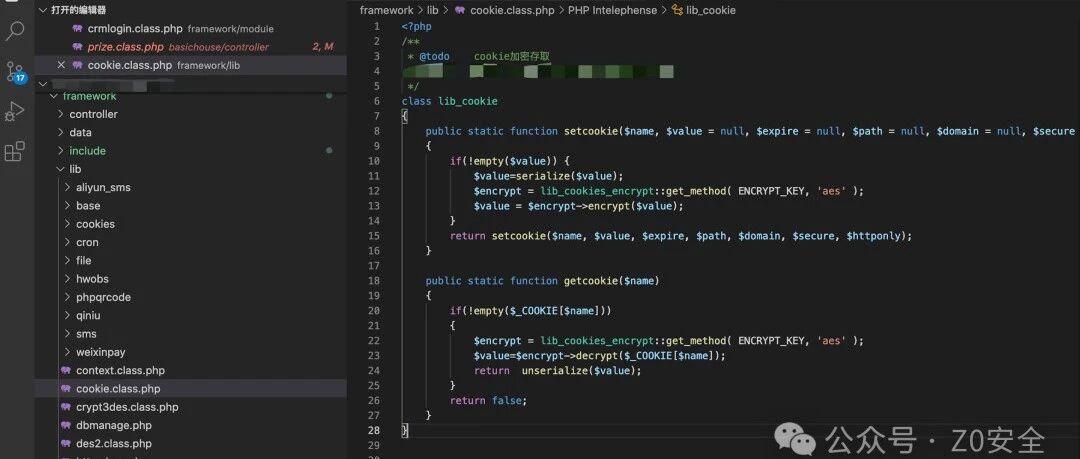Select PHP Intelephense breadcrumb segment

pyautogui.click(x=612, y=10)
